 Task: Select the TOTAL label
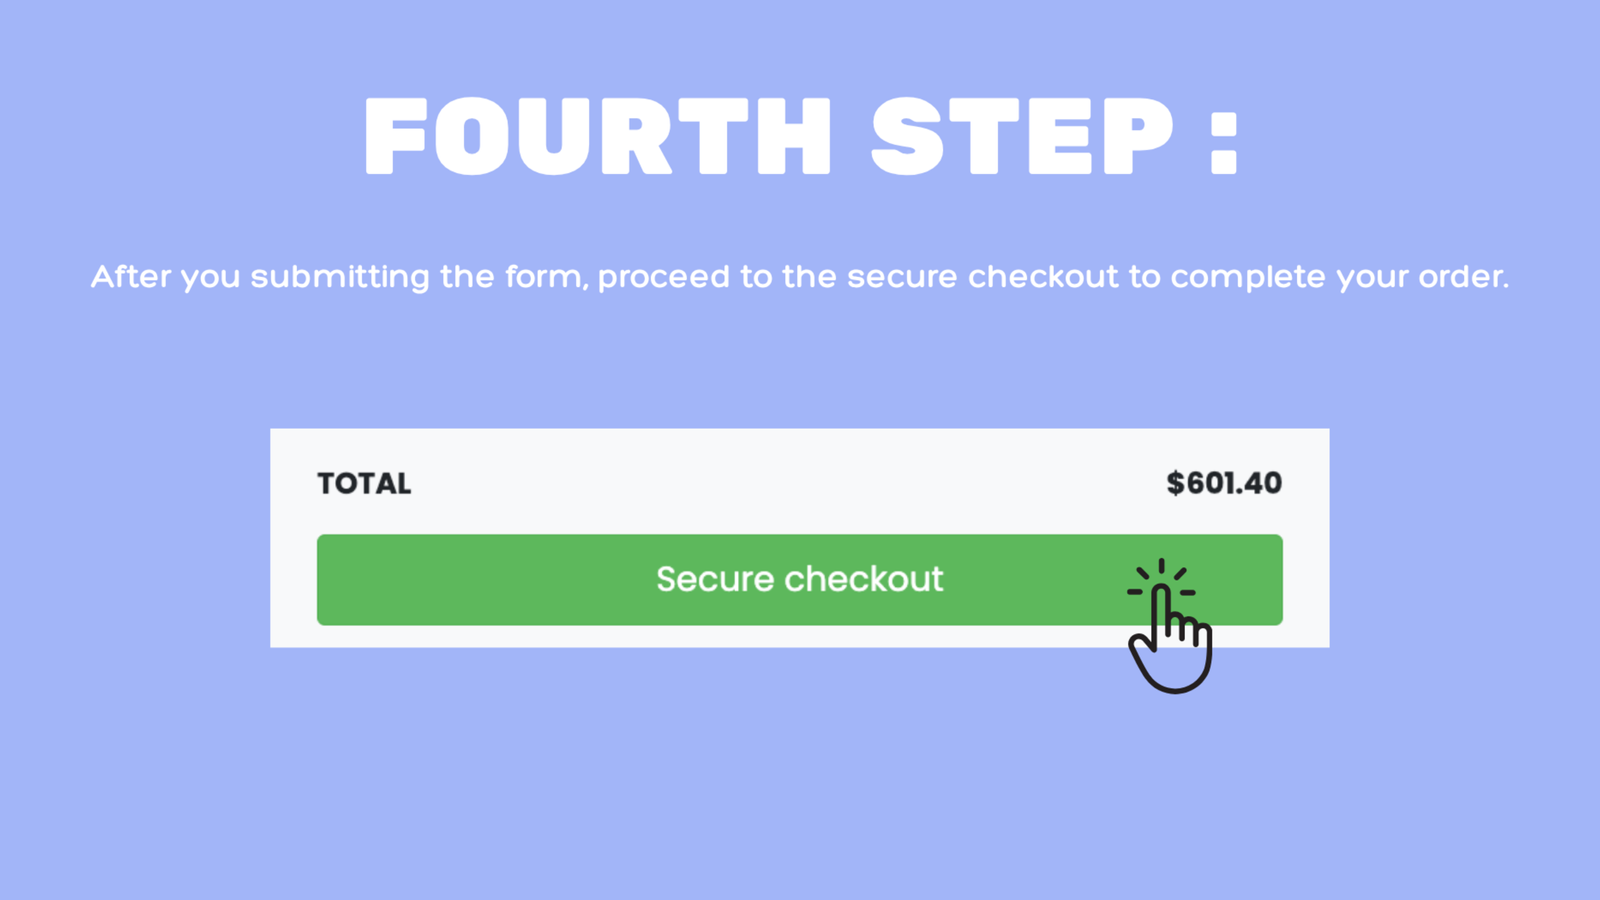pos(364,484)
